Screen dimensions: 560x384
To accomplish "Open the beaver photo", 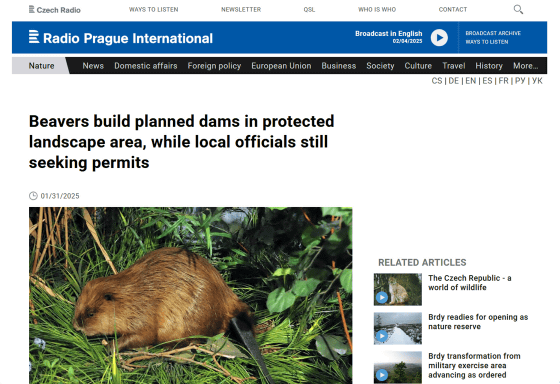I will click(x=190, y=295).
